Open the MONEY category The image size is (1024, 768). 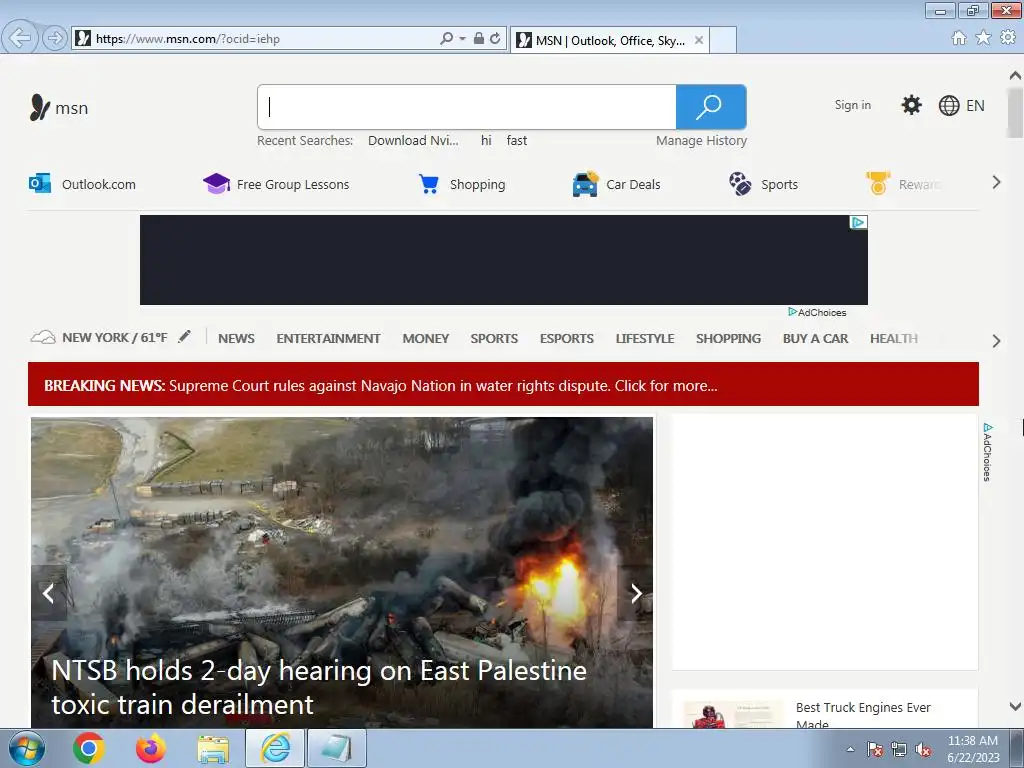pyautogui.click(x=426, y=338)
